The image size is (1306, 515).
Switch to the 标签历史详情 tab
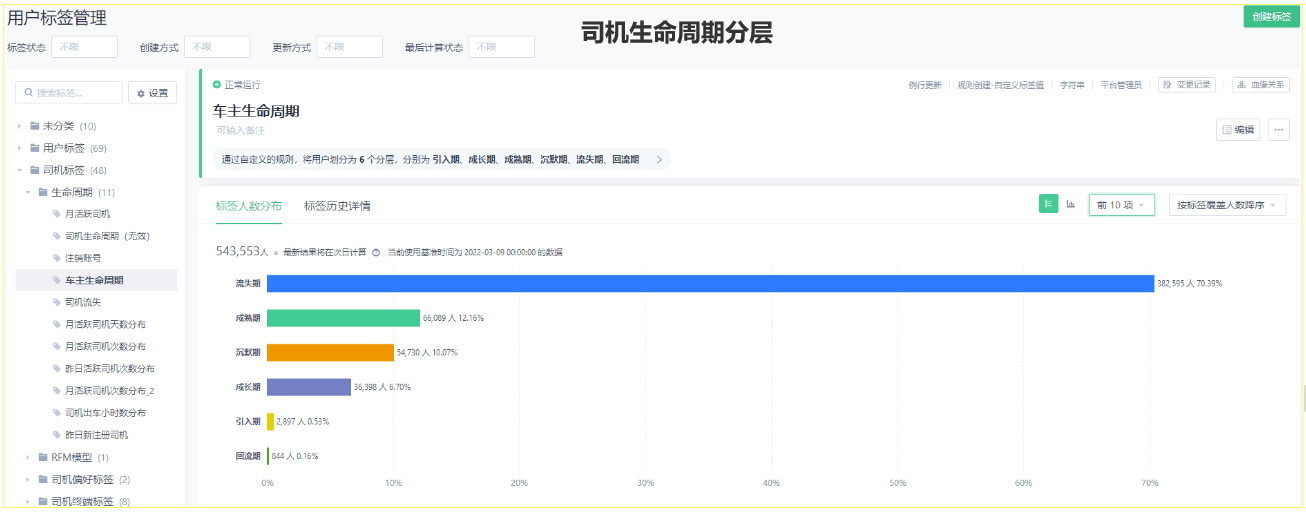click(x=337, y=206)
